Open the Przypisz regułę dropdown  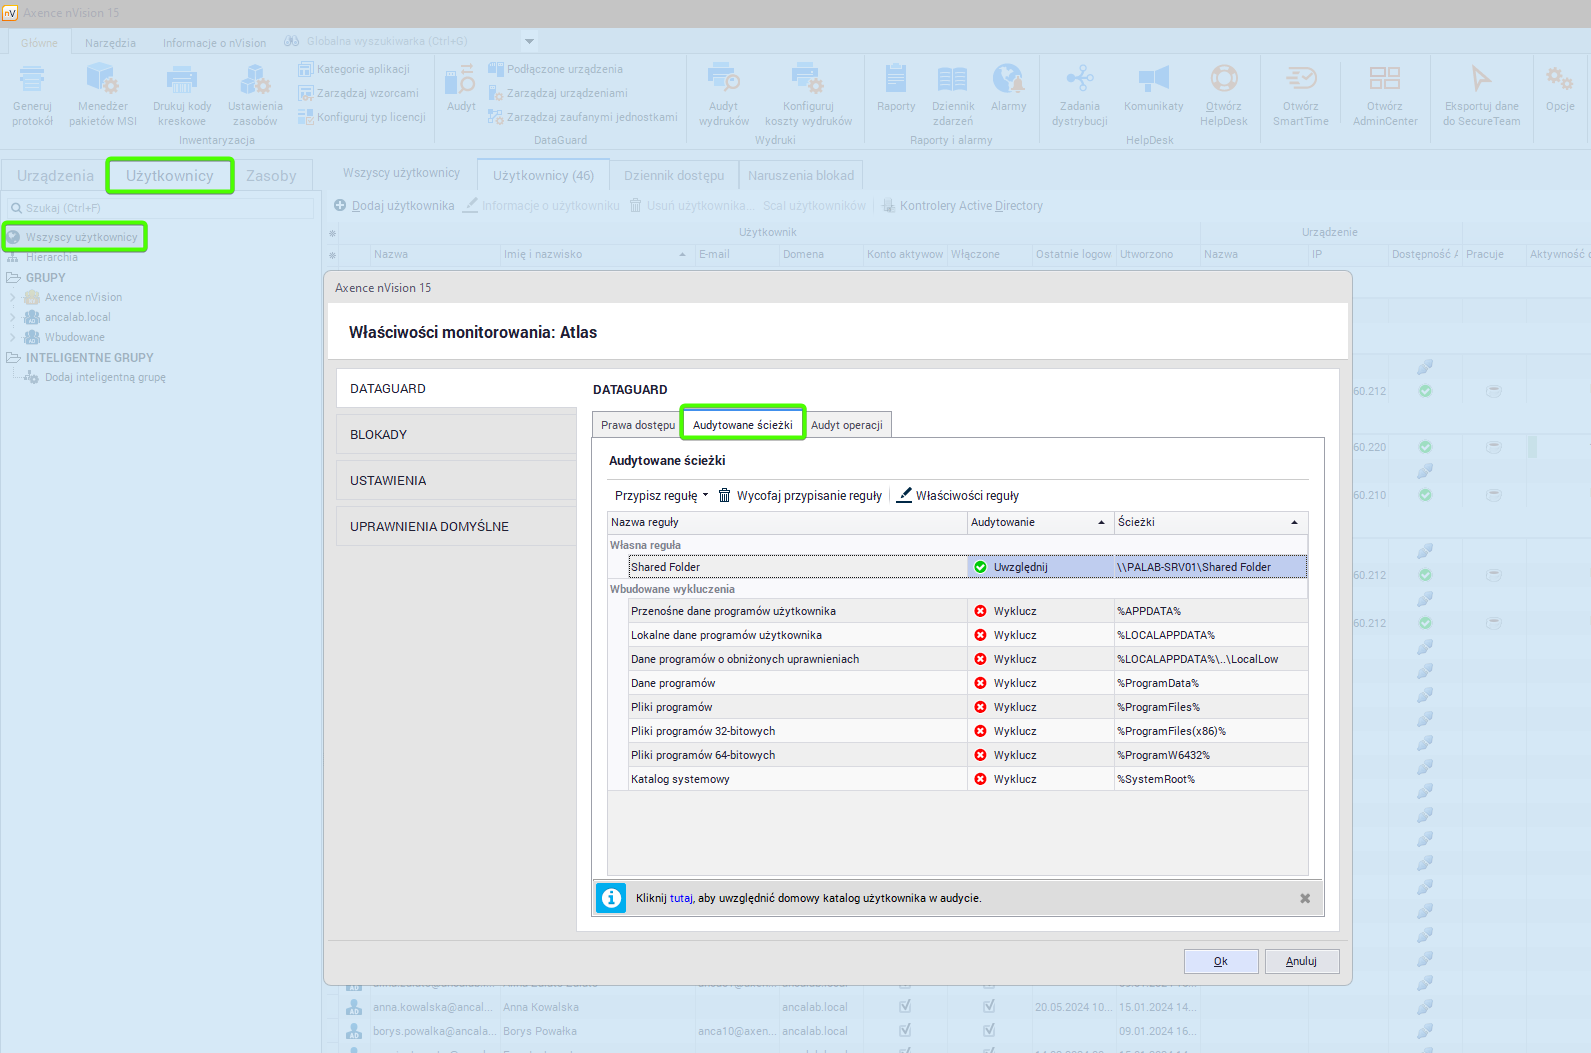[661, 495]
